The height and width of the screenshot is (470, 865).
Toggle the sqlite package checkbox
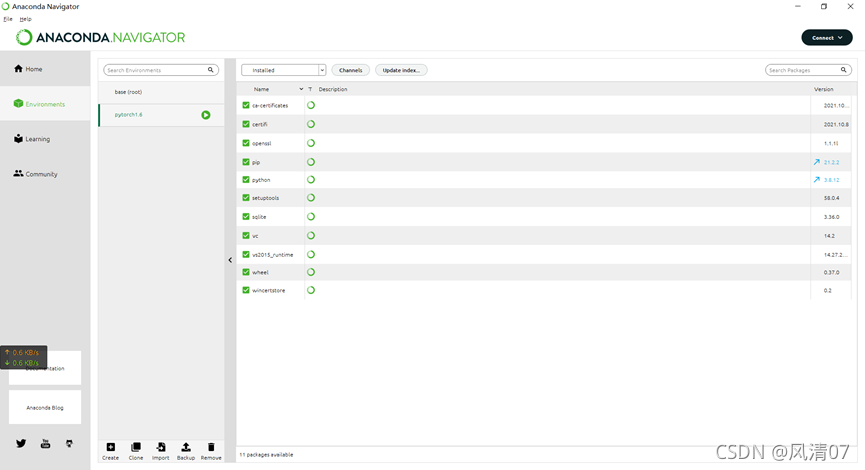click(246, 216)
